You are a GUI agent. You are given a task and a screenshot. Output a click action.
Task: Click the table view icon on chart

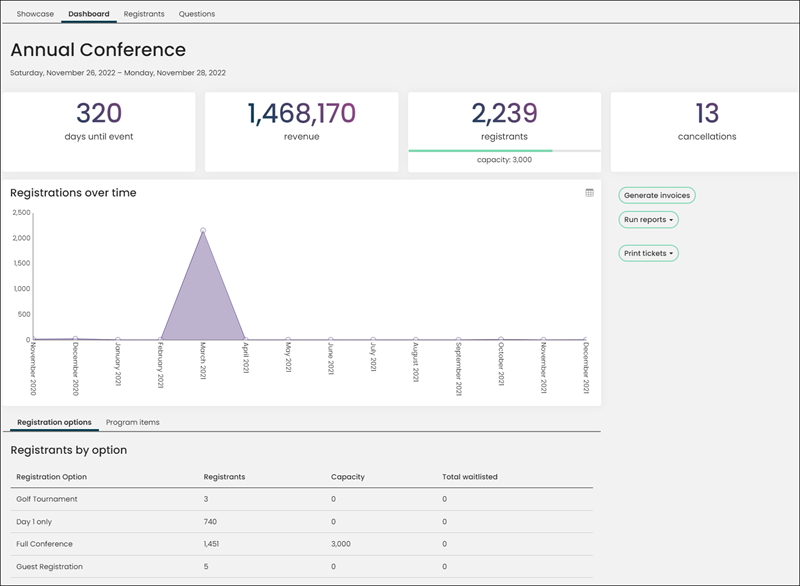pyautogui.click(x=589, y=193)
